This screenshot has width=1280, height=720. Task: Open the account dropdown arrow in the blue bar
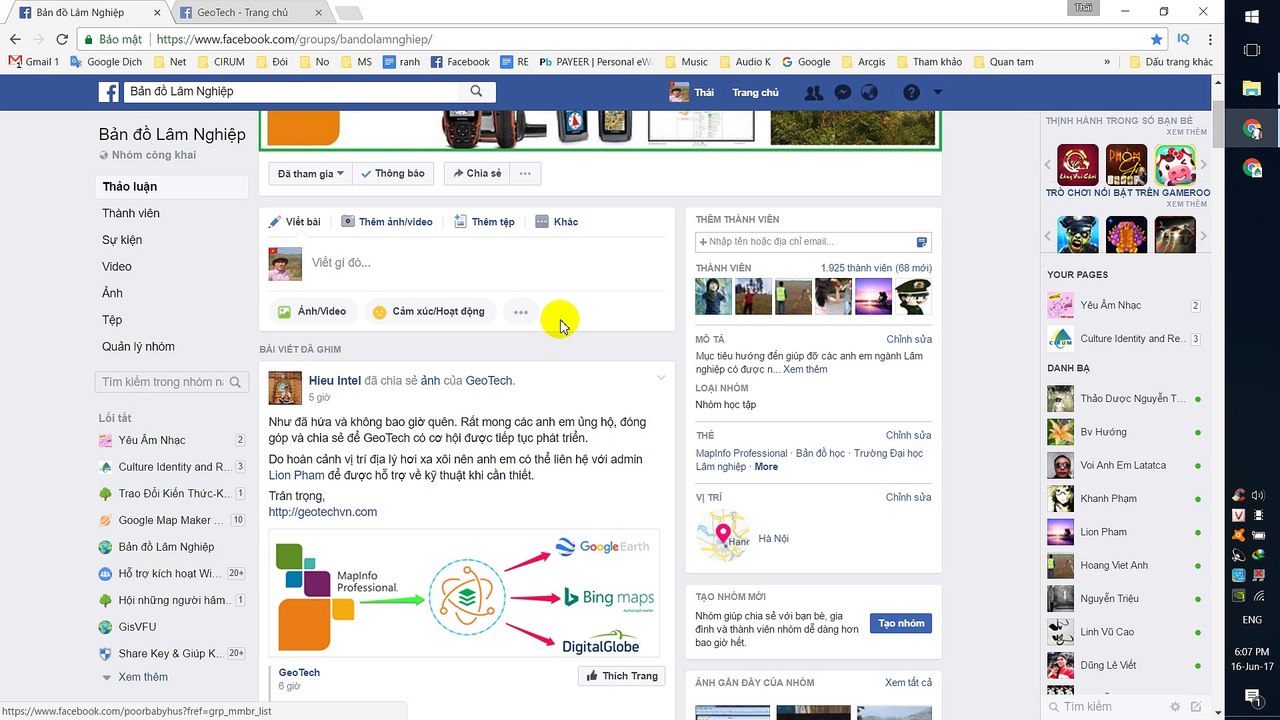point(938,92)
